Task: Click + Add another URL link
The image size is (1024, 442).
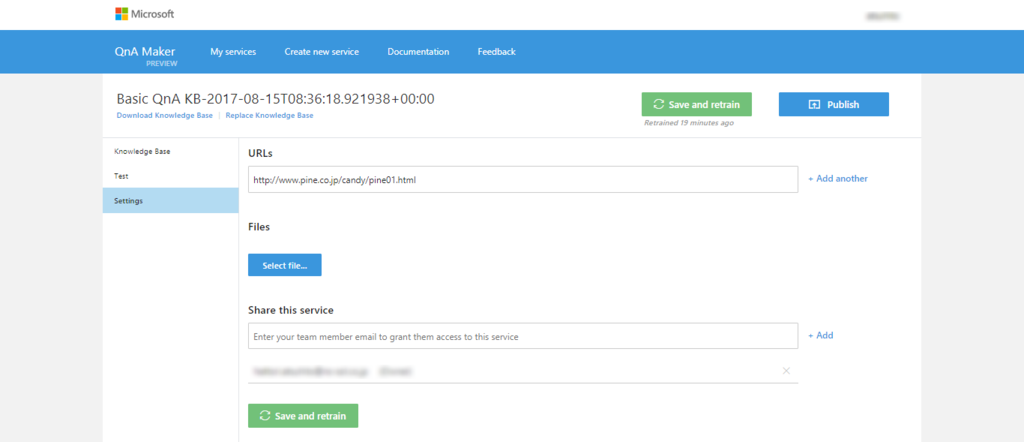Action: click(x=838, y=178)
